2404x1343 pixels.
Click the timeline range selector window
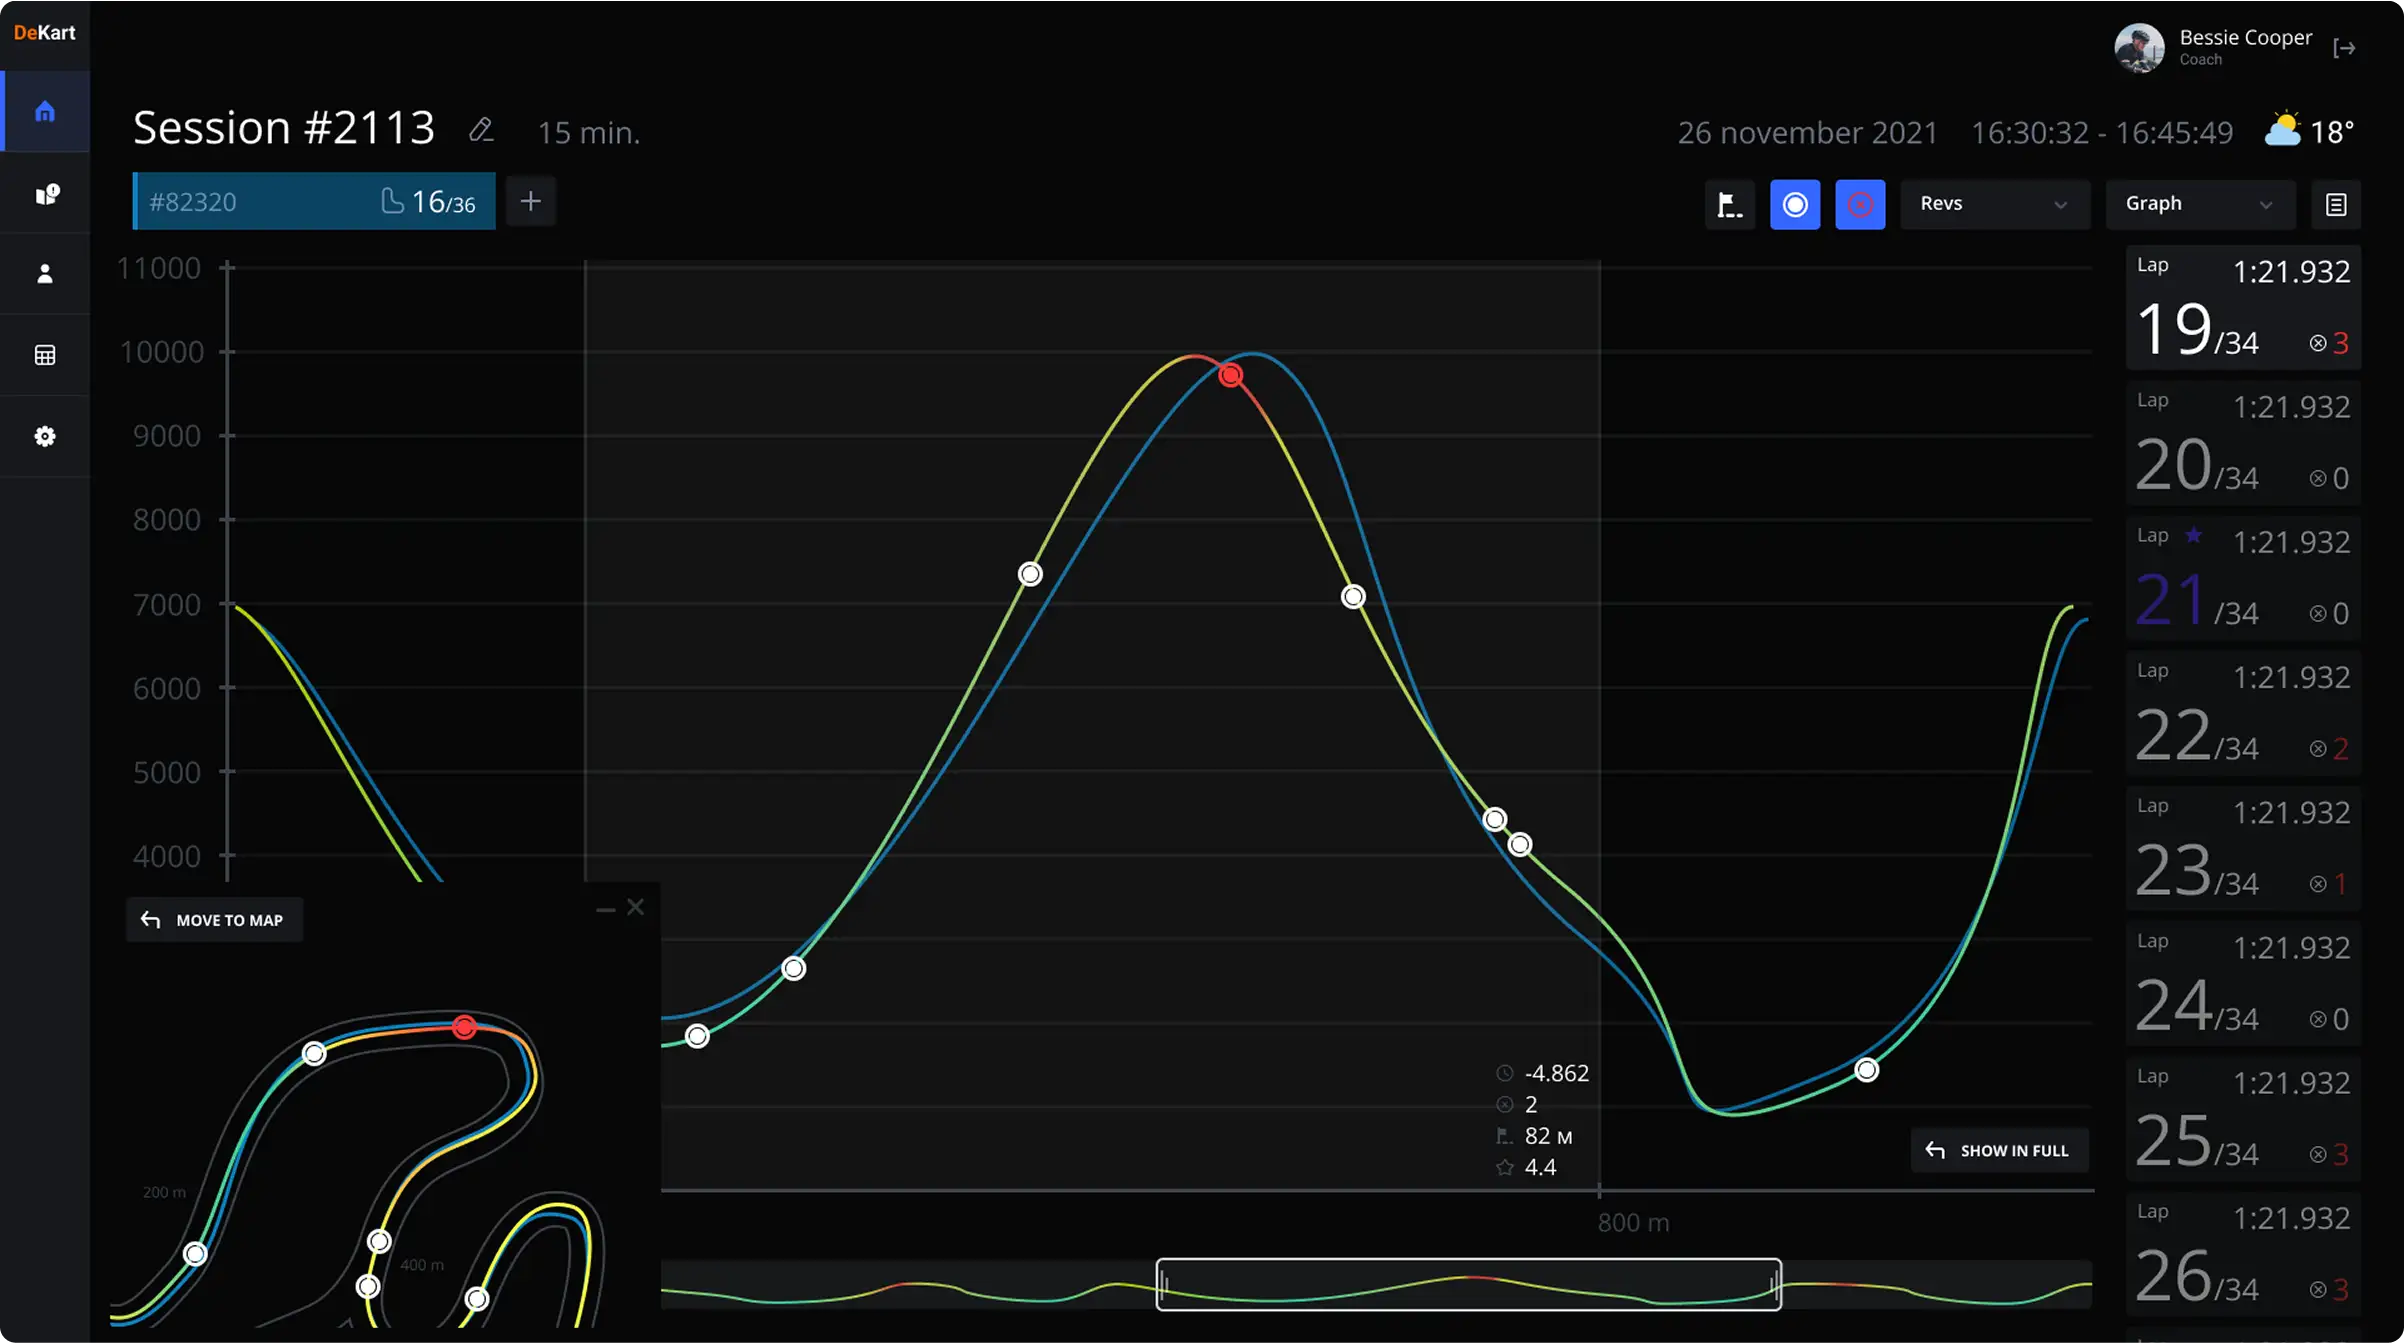tap(1468, 1284)
